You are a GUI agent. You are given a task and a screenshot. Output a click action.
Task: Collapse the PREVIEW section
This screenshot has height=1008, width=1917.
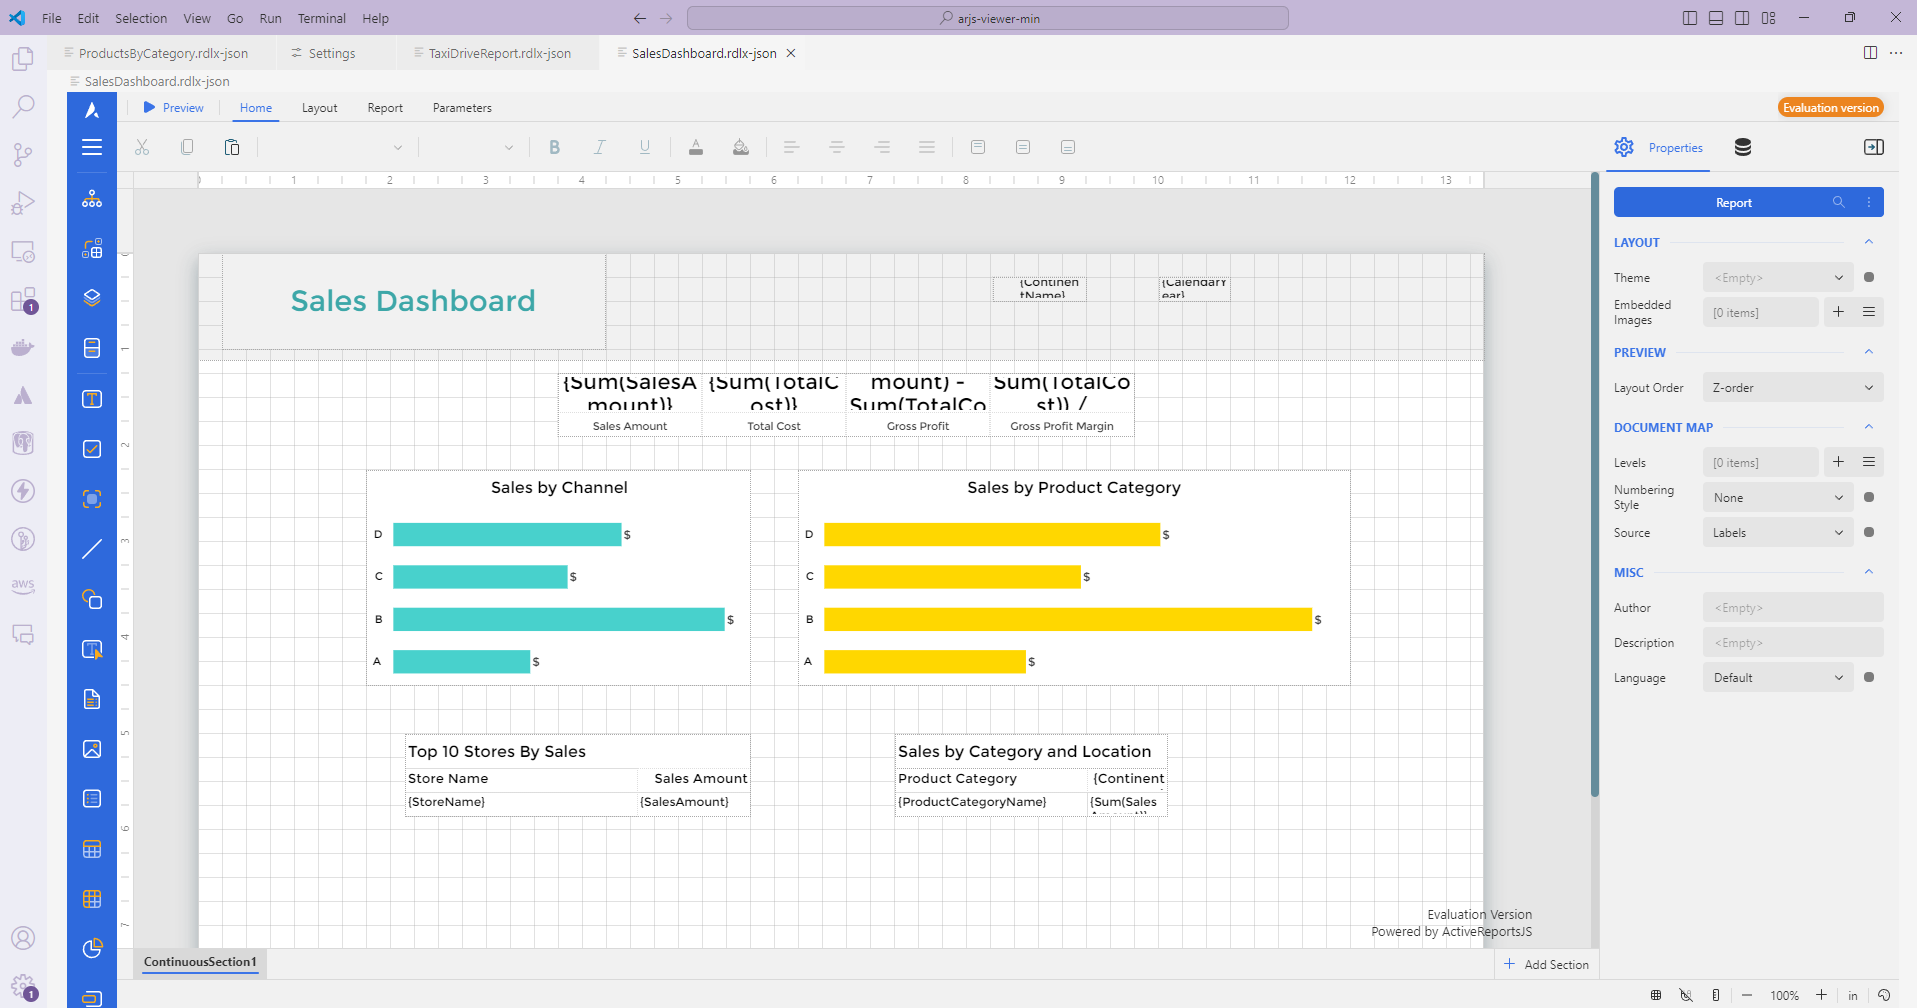pos(1868,352)
